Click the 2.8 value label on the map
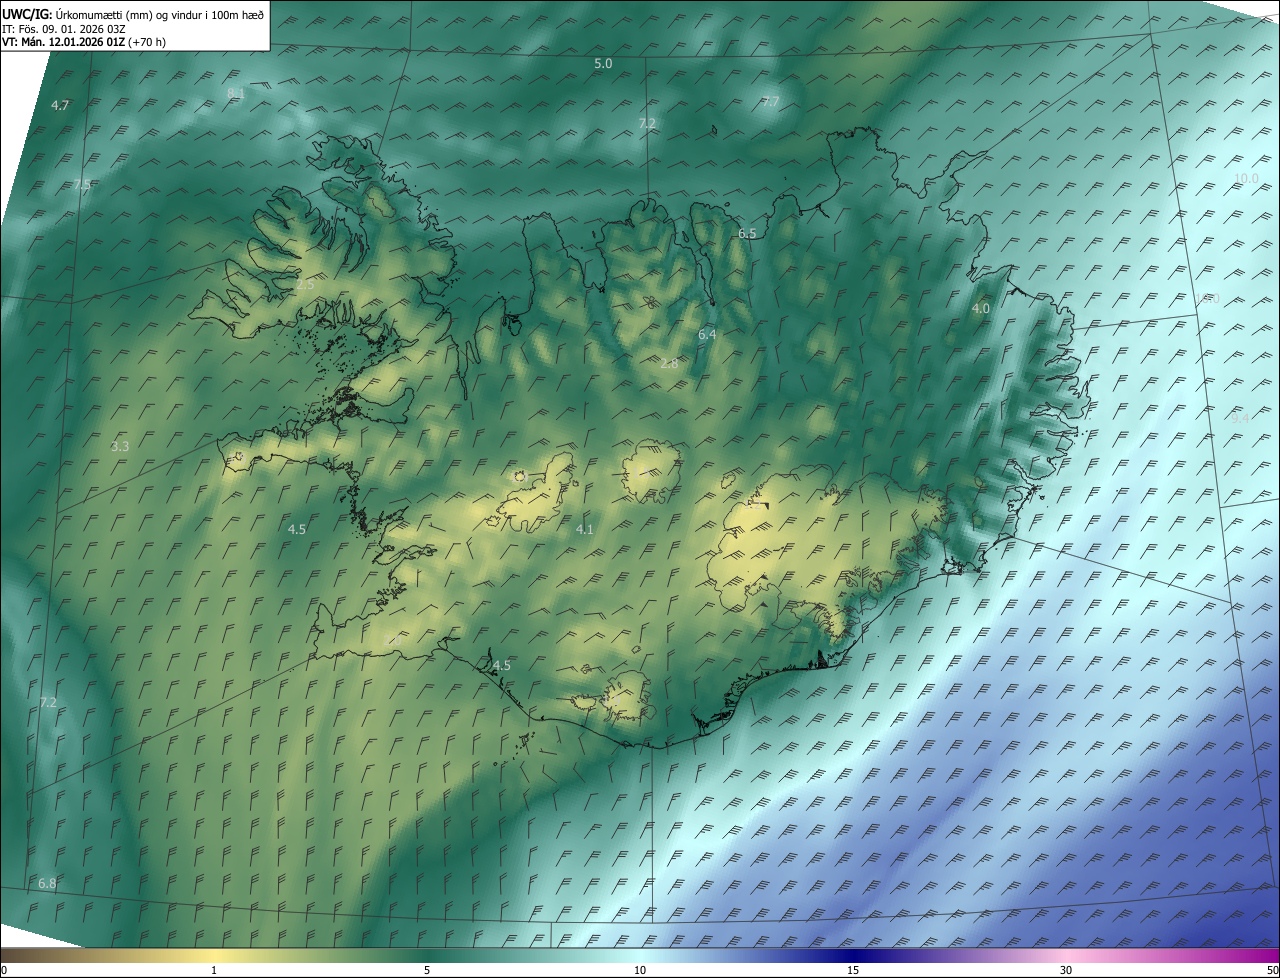This screenshot has height=978, width=1280. pos(669,364)
